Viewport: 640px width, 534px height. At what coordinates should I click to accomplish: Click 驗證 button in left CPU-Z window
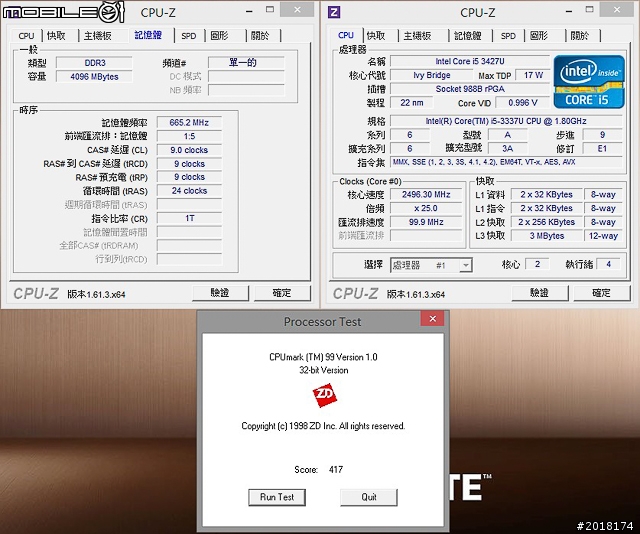[220, 293]
